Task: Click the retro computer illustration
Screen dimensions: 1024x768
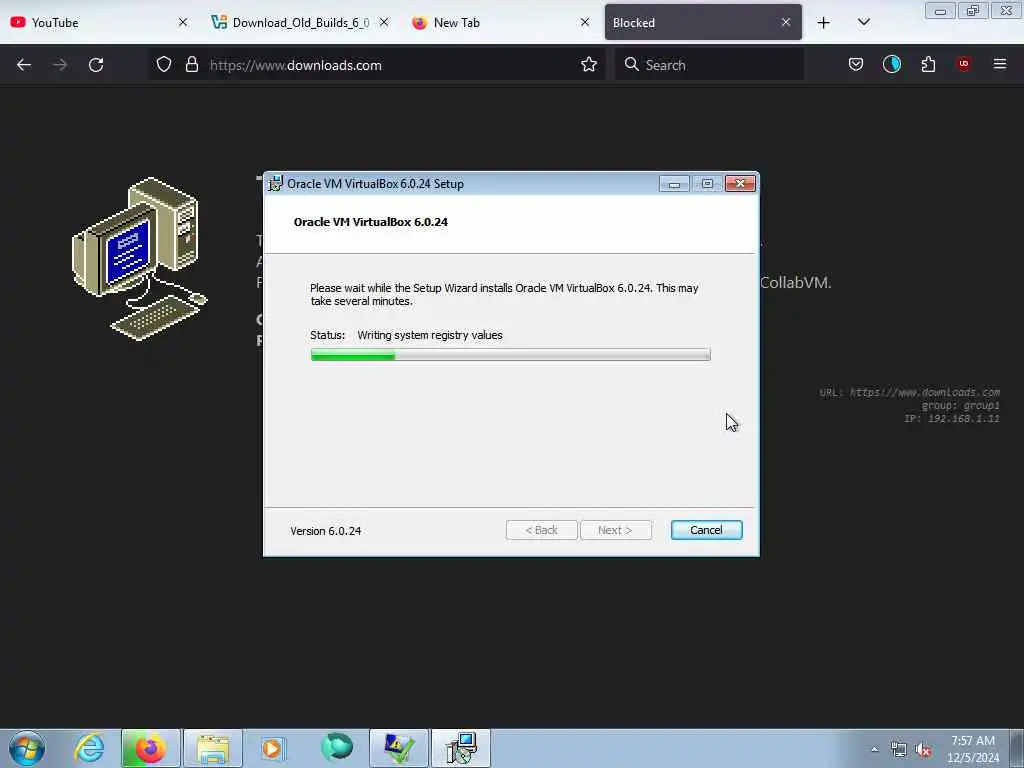Action: [139, 259]
